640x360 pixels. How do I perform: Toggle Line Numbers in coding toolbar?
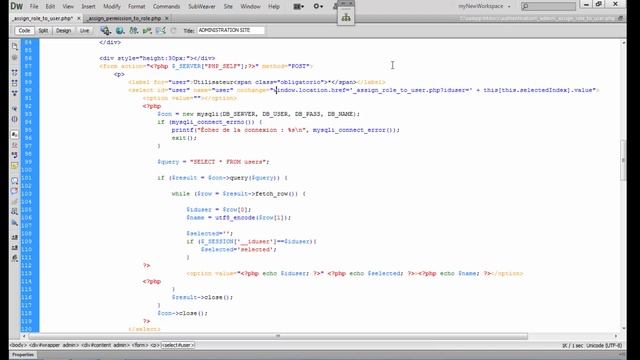click(15, 134)
